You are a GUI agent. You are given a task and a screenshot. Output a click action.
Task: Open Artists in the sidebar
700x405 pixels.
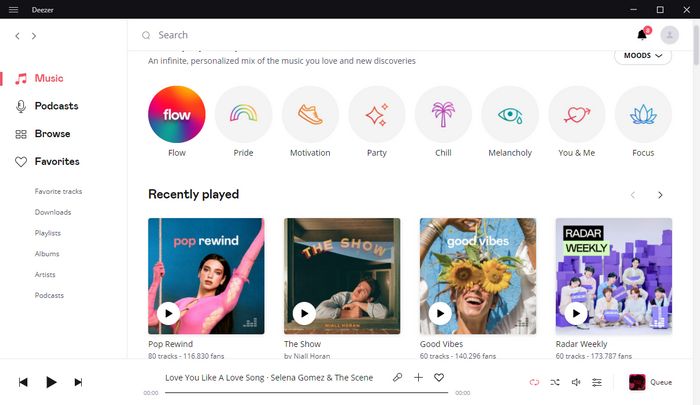(45, 275)
